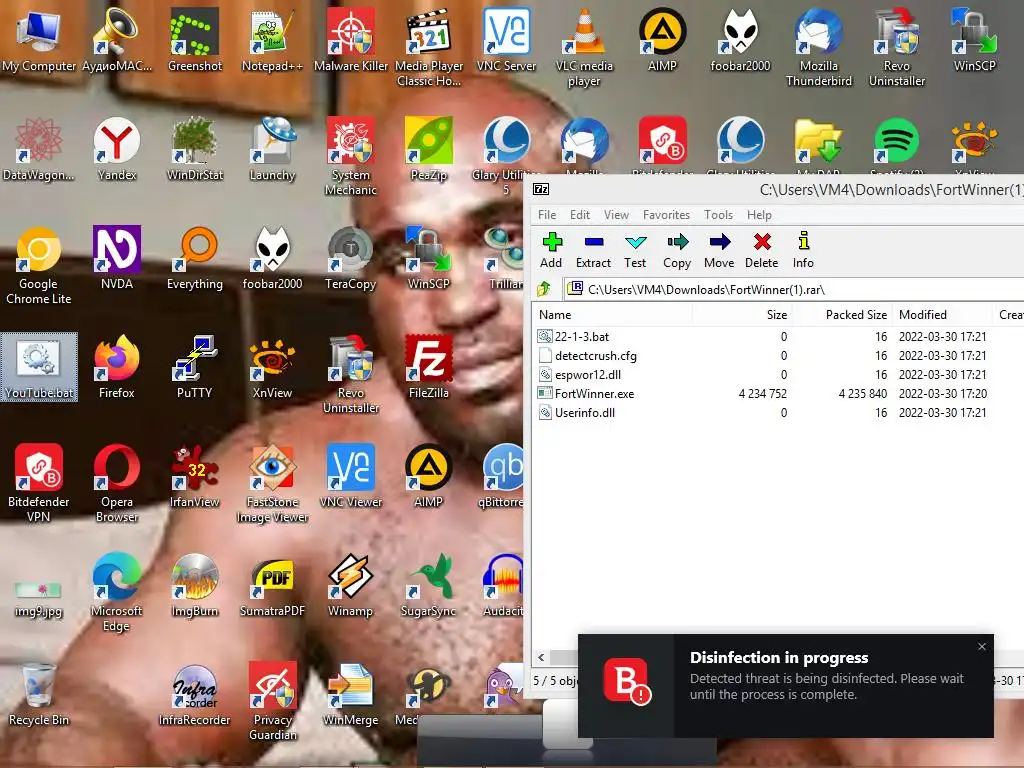Sort by the Packed Size column header

[x=842, y=315]
